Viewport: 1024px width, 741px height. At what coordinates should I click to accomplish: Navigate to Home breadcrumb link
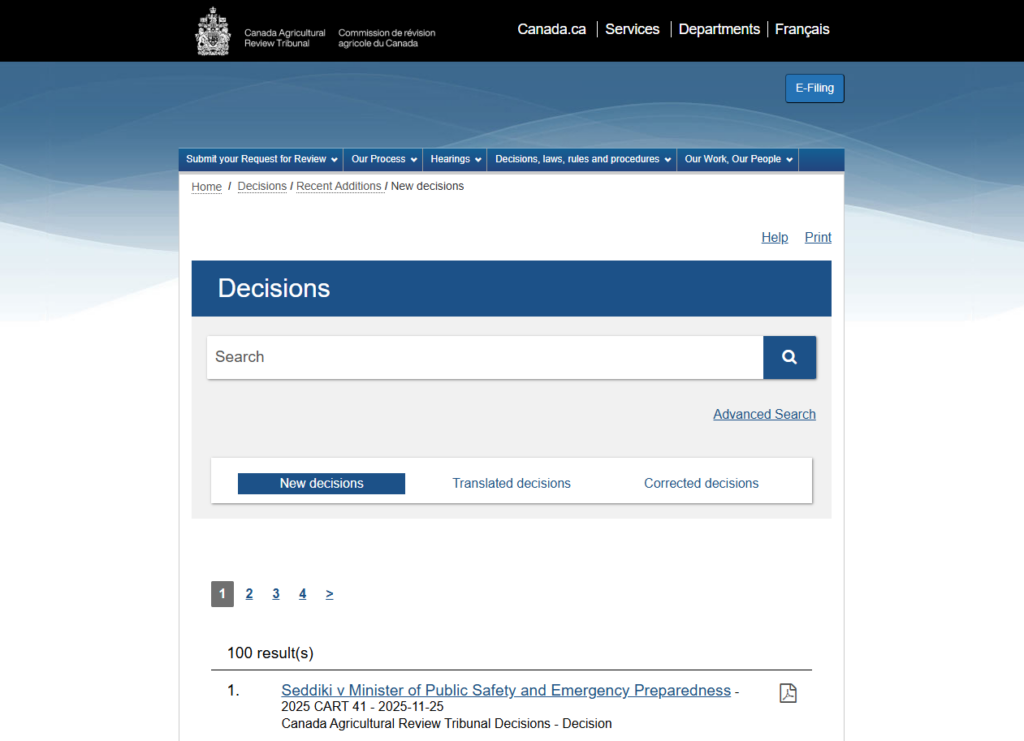point(207,187)
